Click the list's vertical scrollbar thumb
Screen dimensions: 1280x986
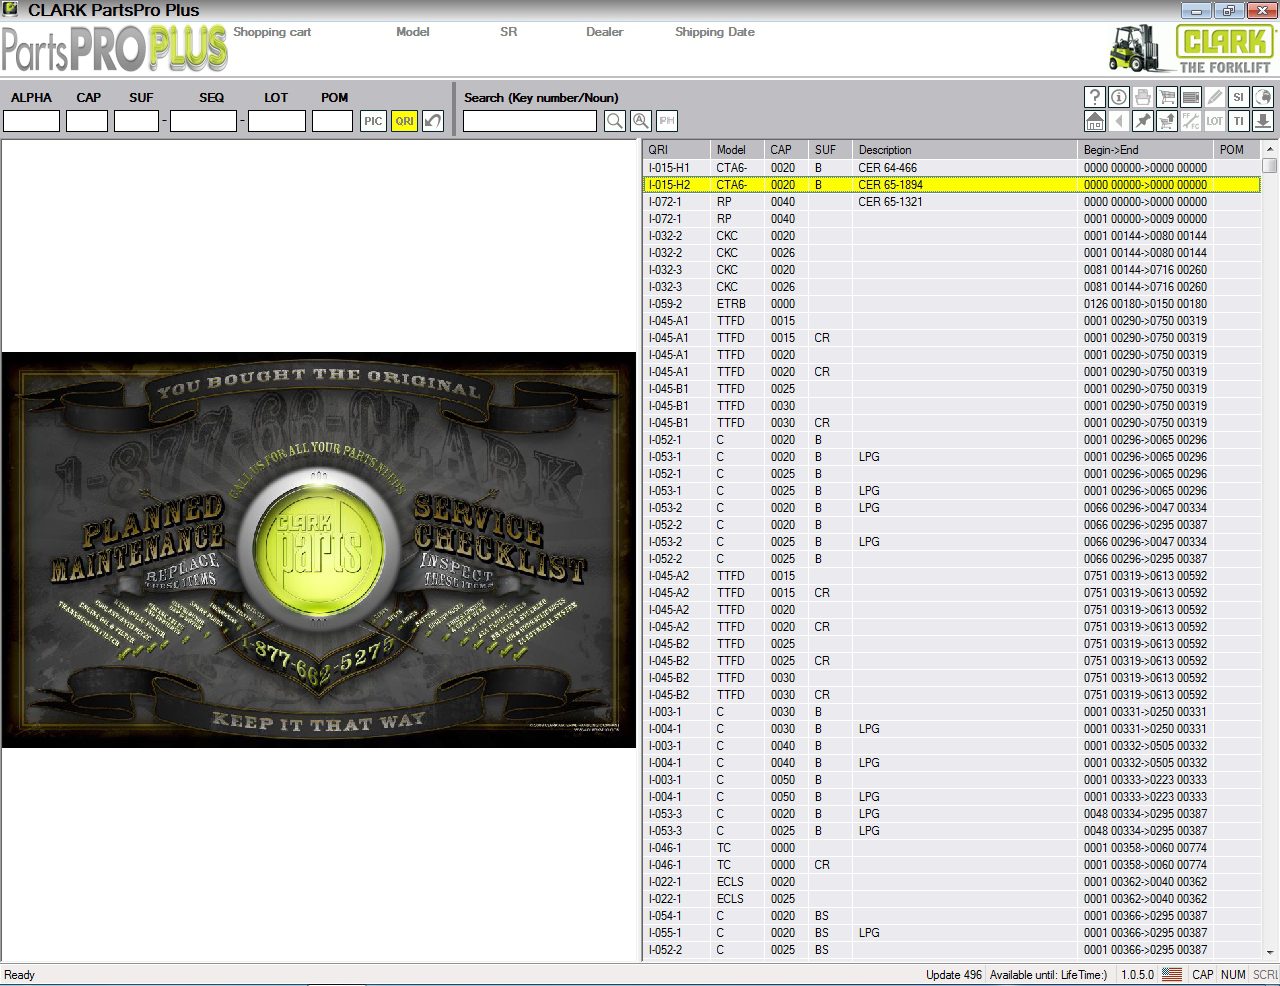[1270, 165]
